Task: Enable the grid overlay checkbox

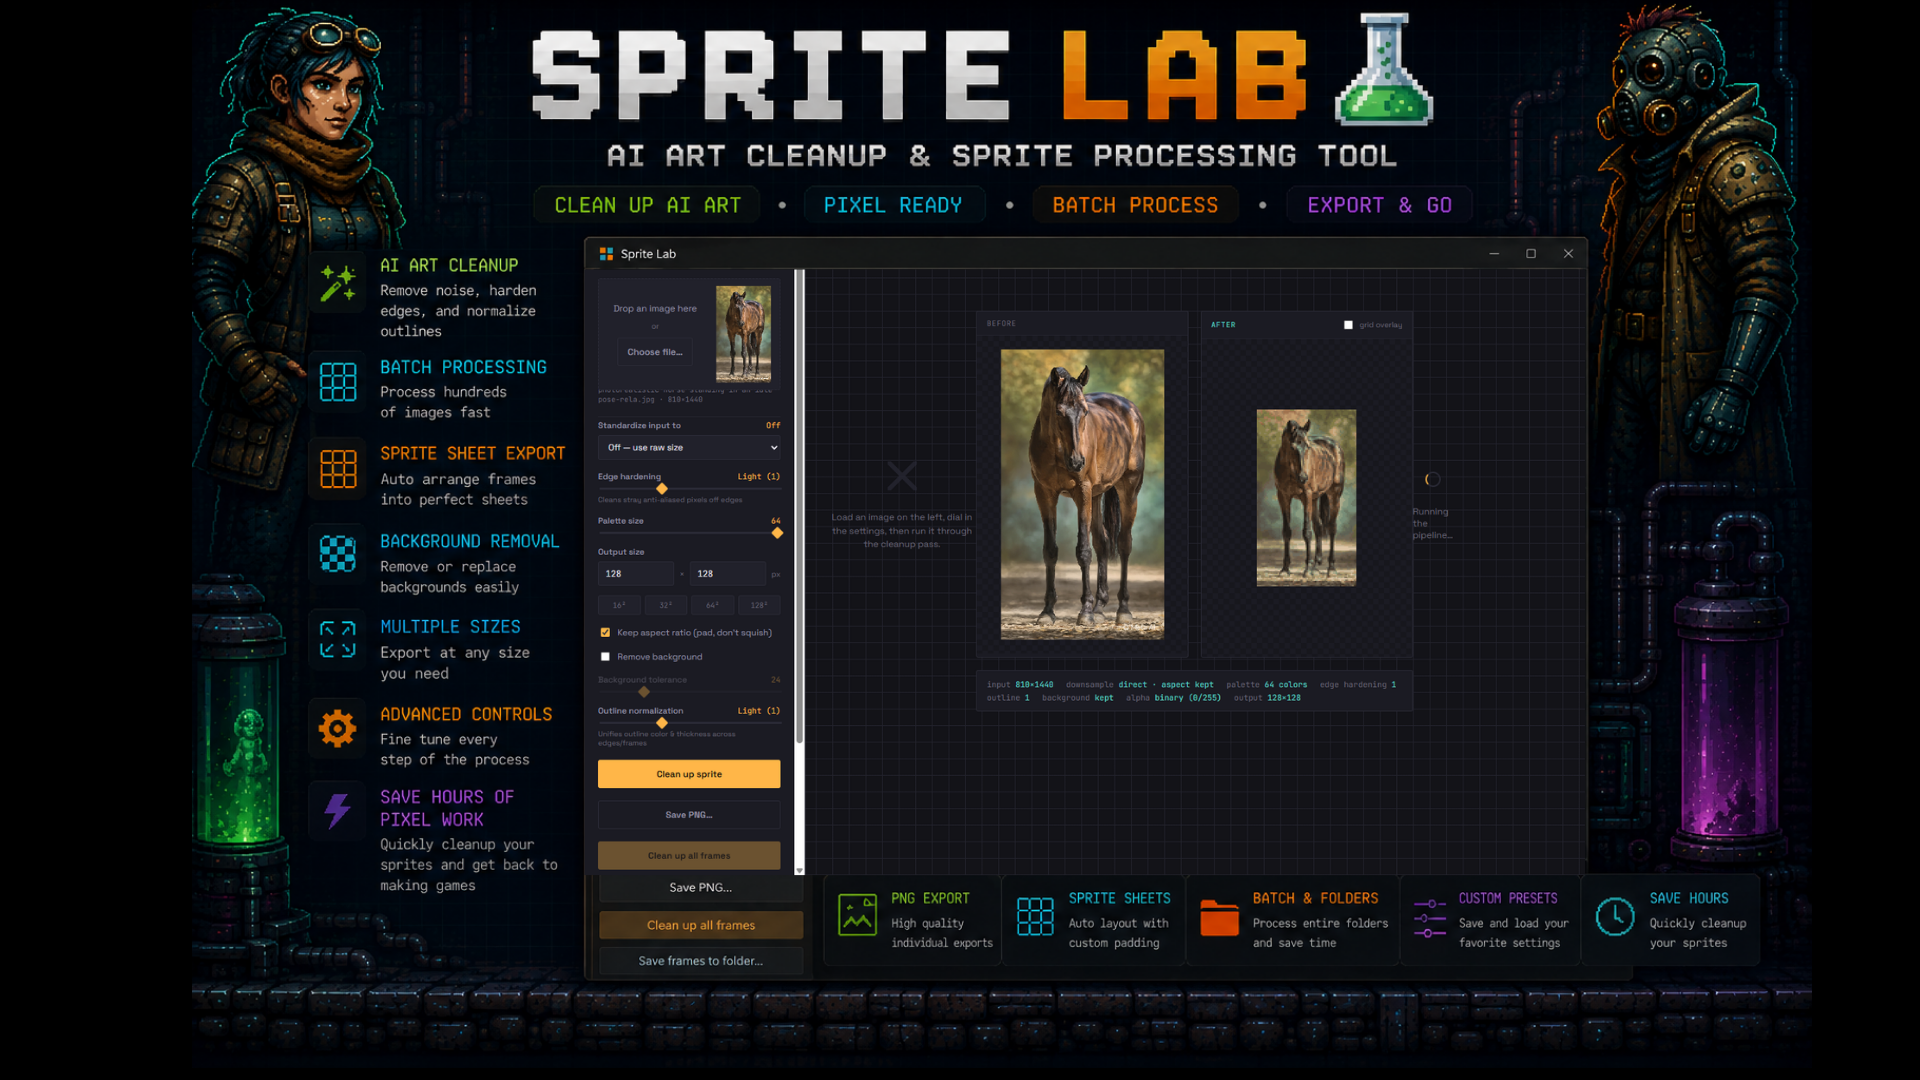Action: 1348,325
